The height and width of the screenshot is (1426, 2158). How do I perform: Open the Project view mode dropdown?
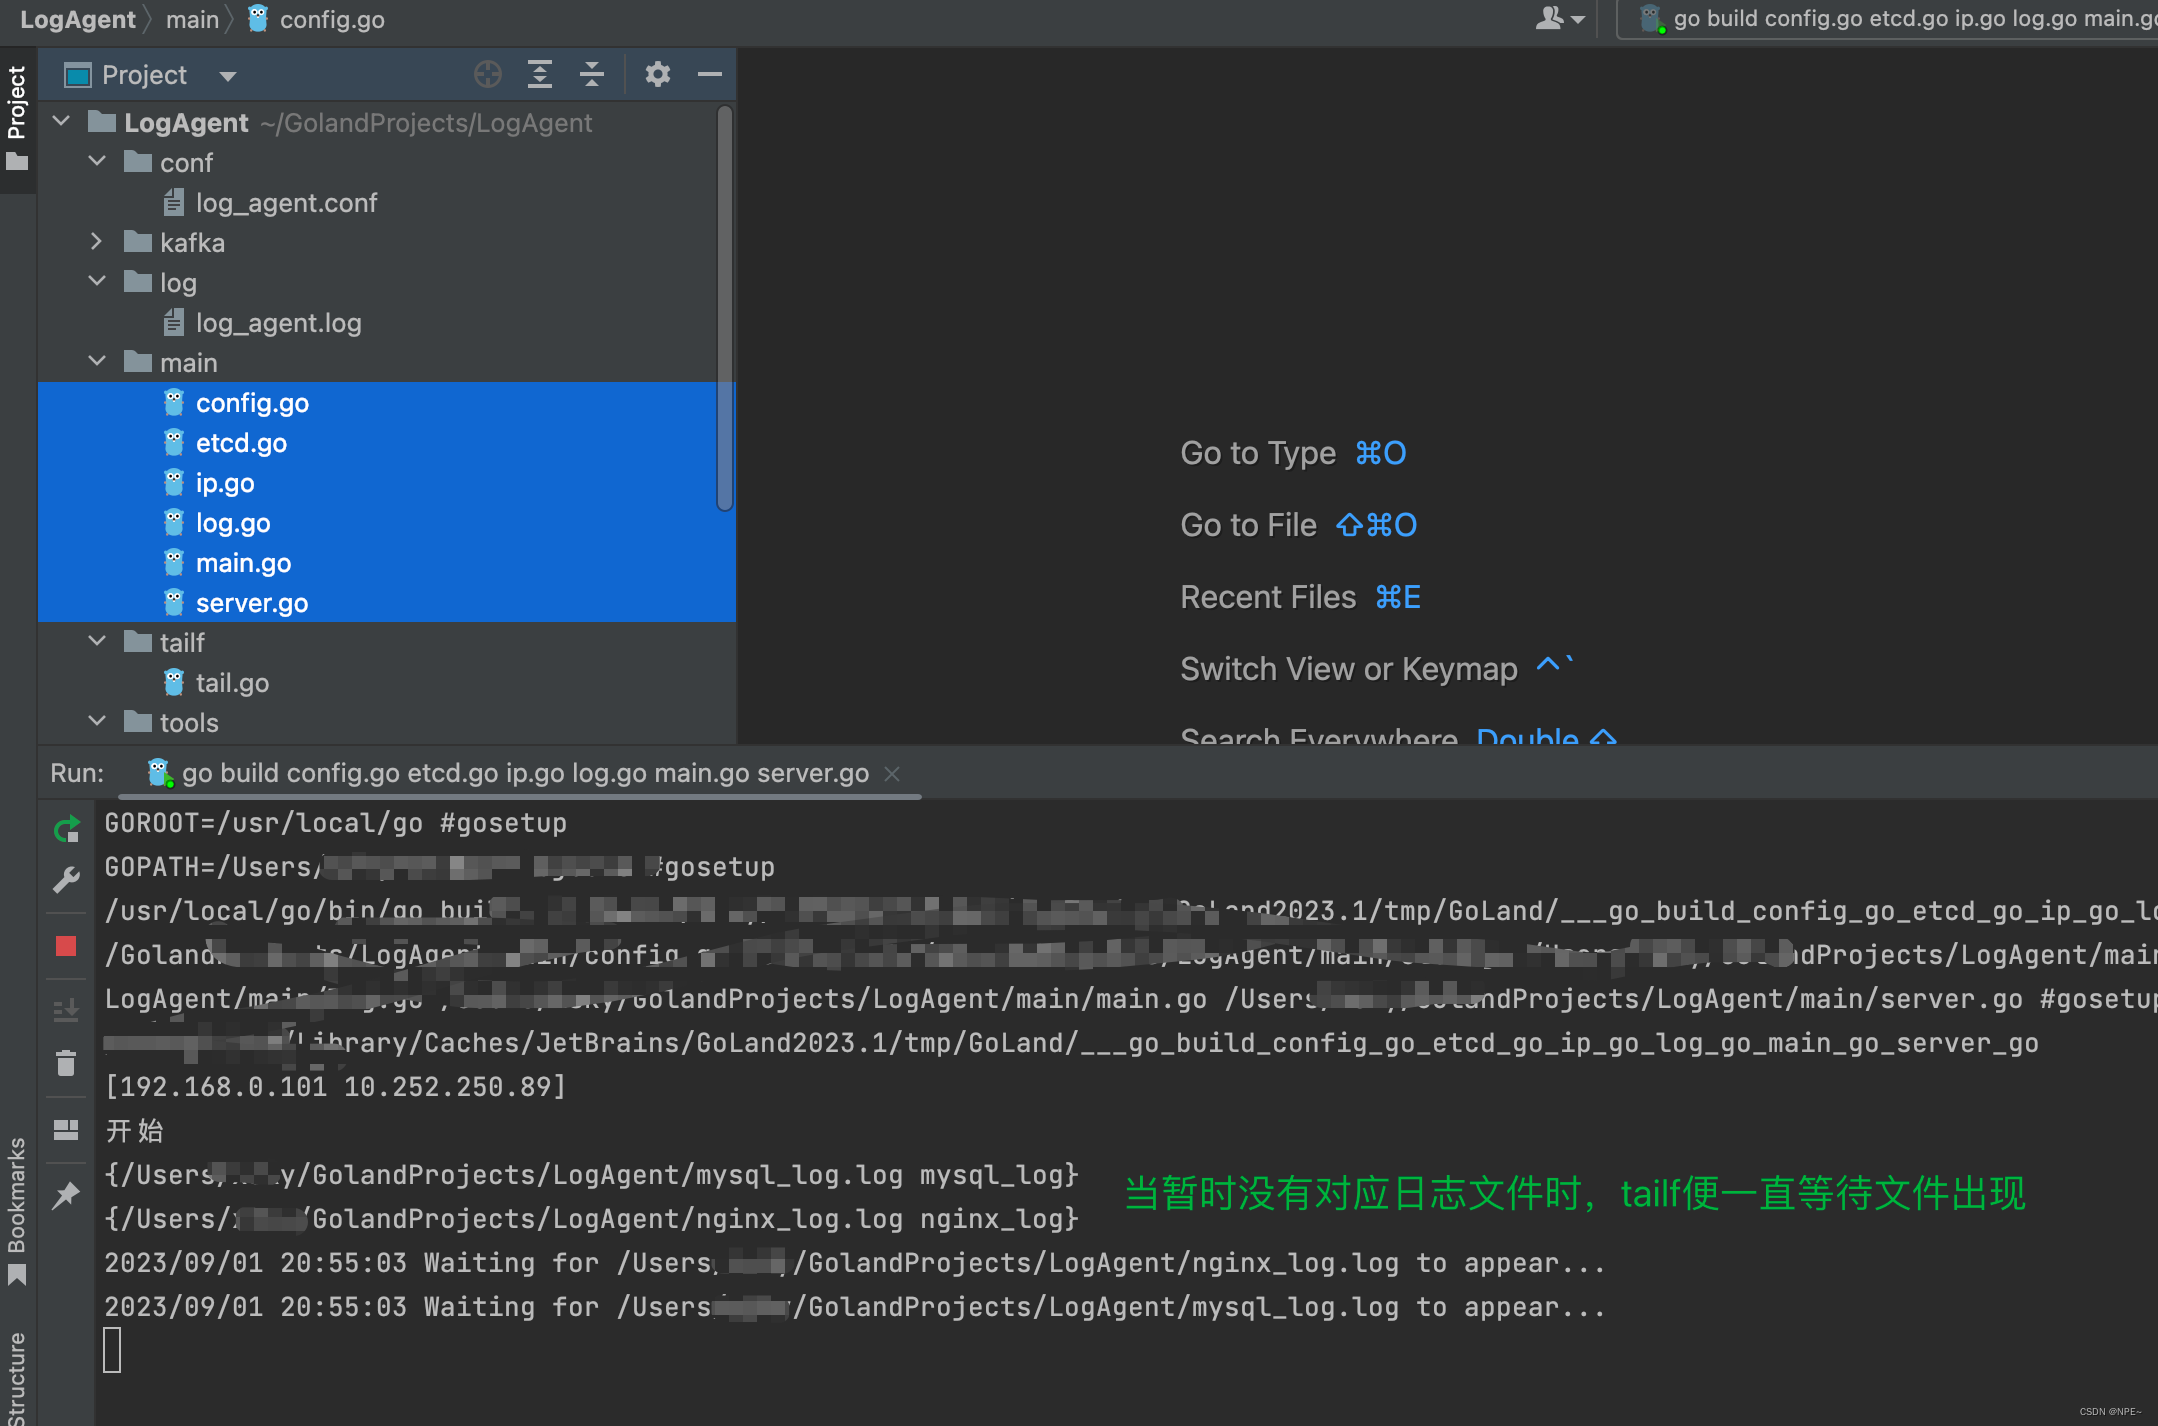(x=228, y=75)
